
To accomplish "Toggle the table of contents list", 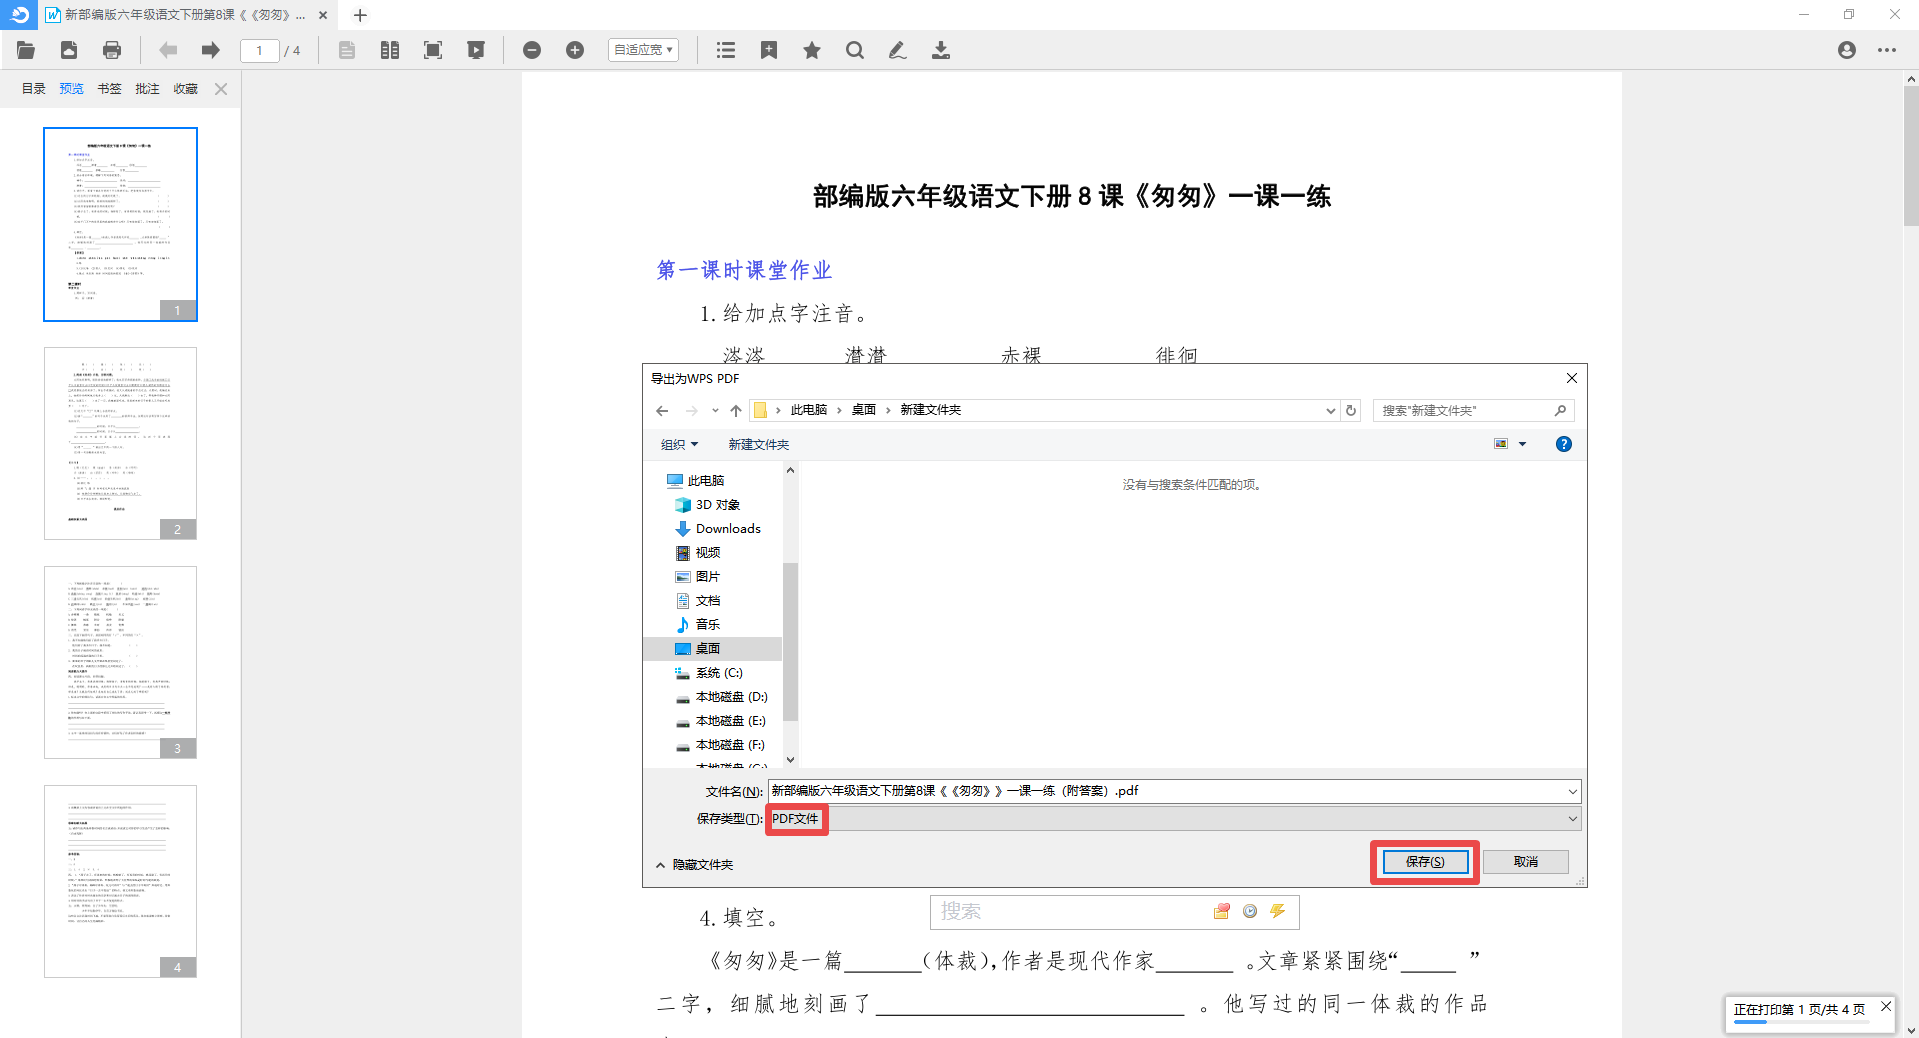I will coord(726,50).
